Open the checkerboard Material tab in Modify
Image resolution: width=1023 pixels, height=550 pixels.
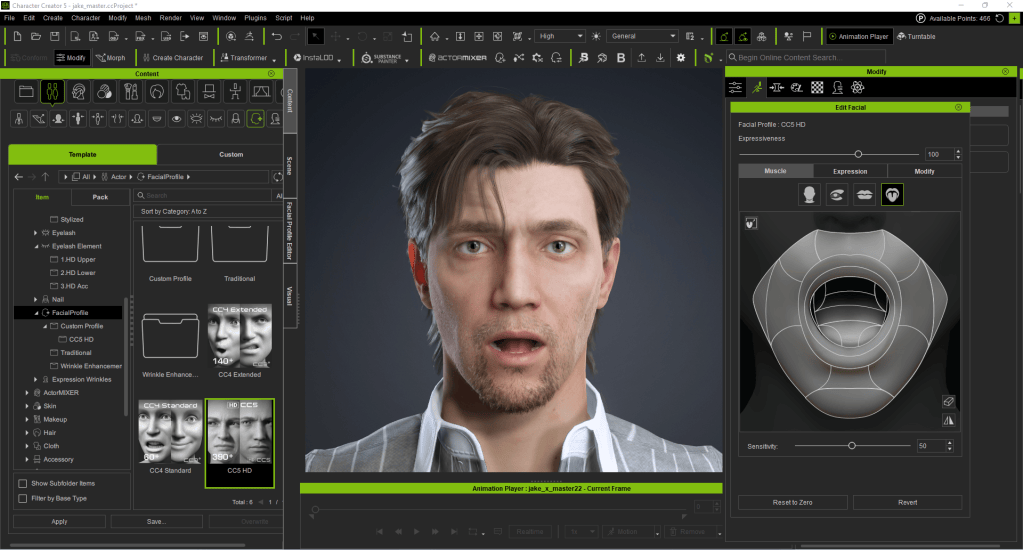click(x=817, y=87)
